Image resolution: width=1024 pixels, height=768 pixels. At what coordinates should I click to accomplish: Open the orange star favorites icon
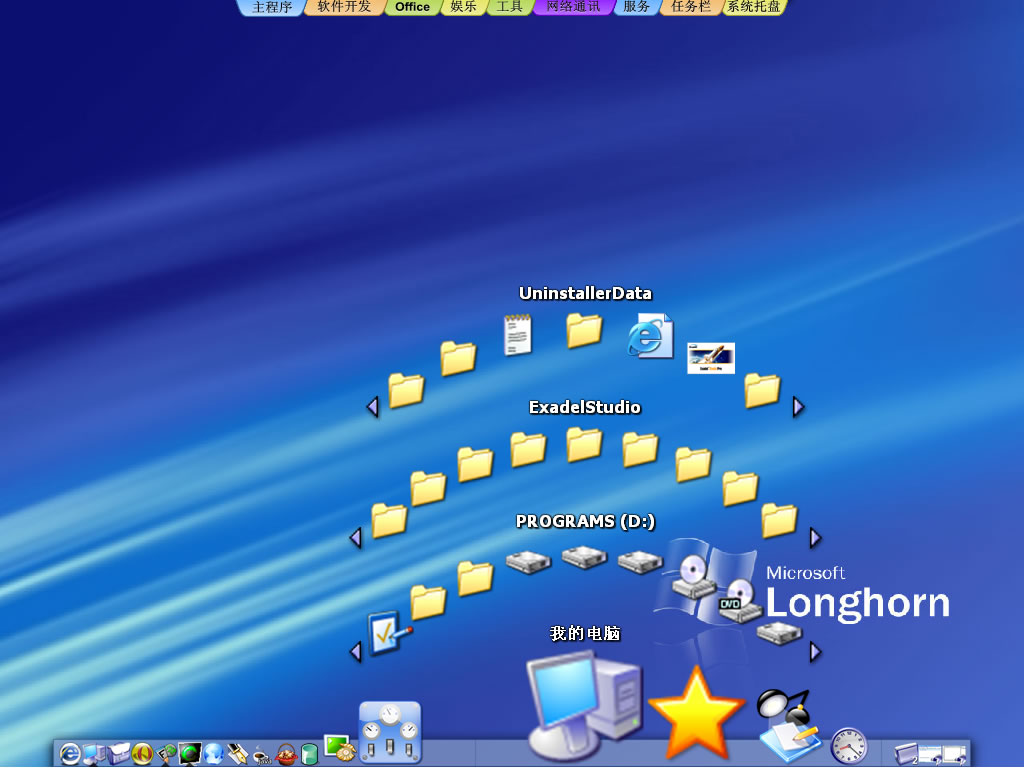pyautogui.click(x=697, y=712)
